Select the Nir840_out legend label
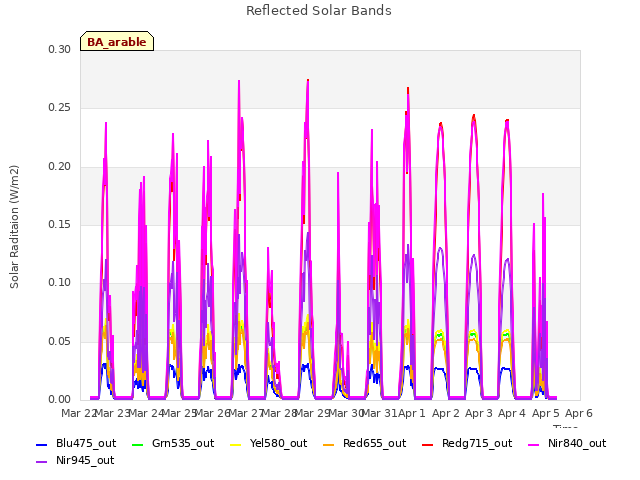 pos(577,443)
